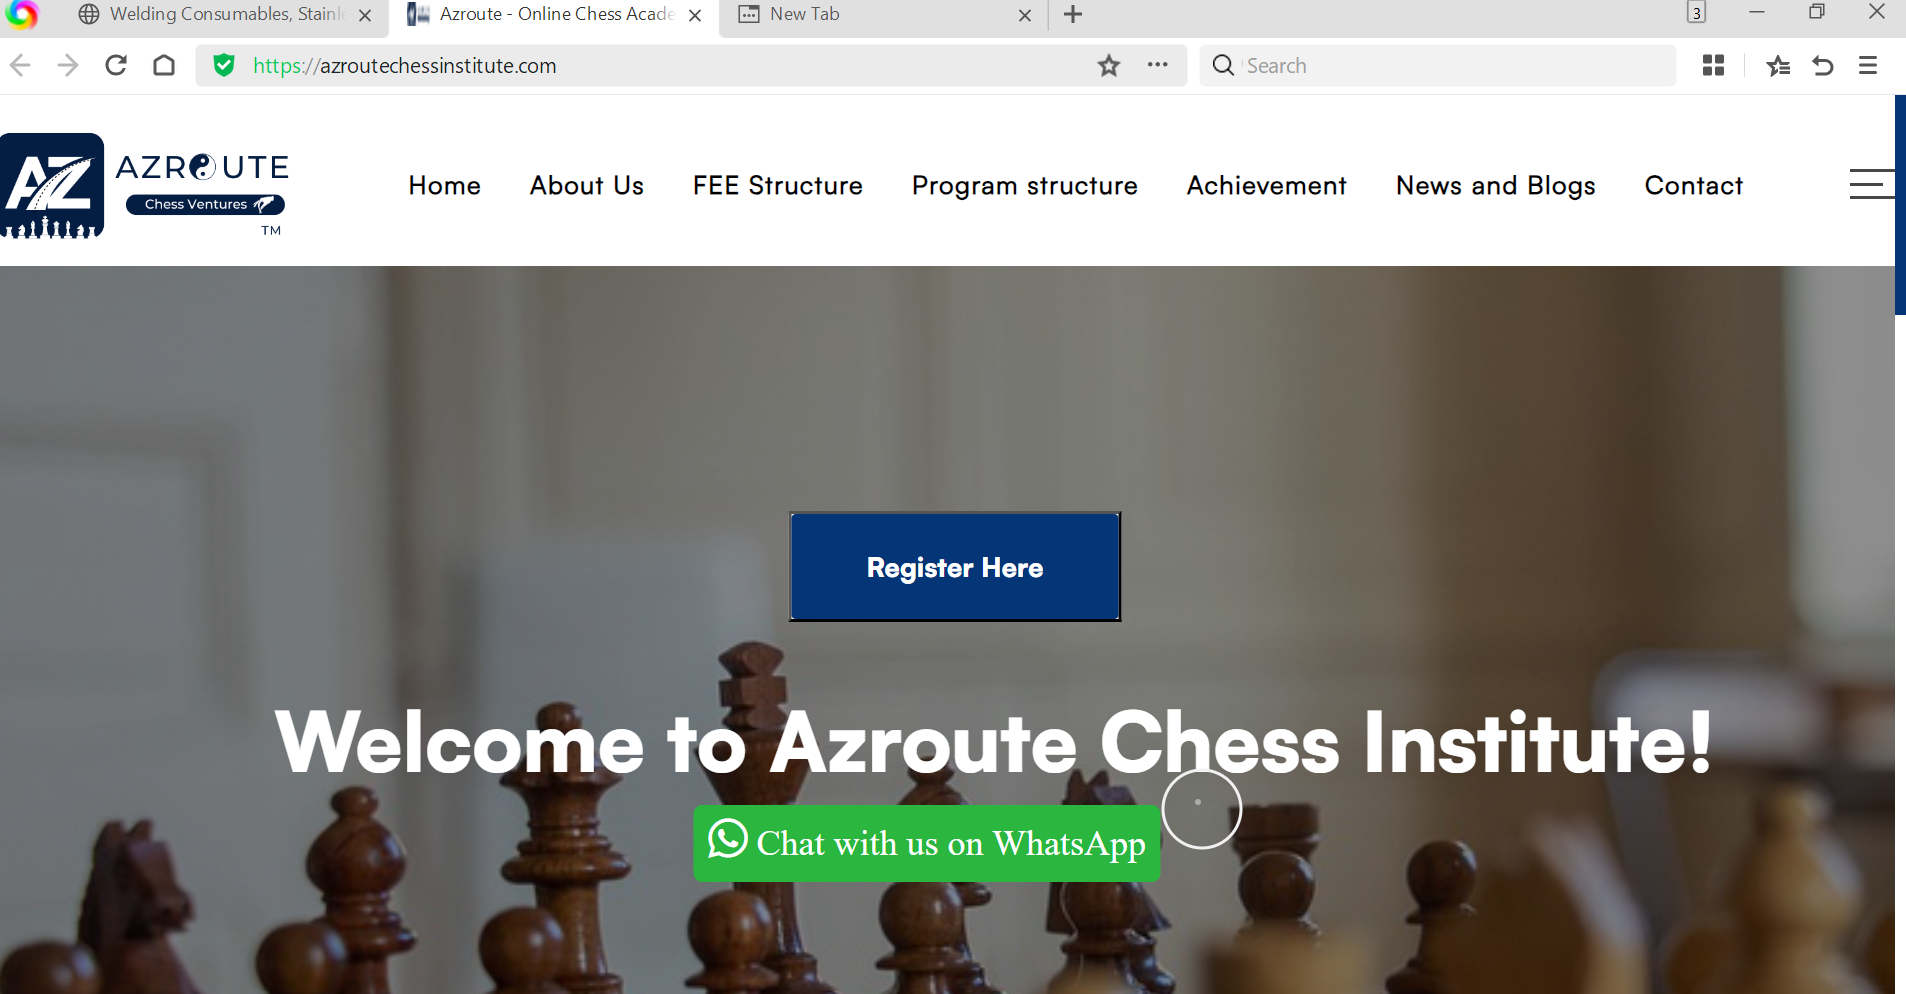The height and width of the screenshot is (994, 1906).
Task: Open the browser hamburger menu
Action: coord(1867,66)
